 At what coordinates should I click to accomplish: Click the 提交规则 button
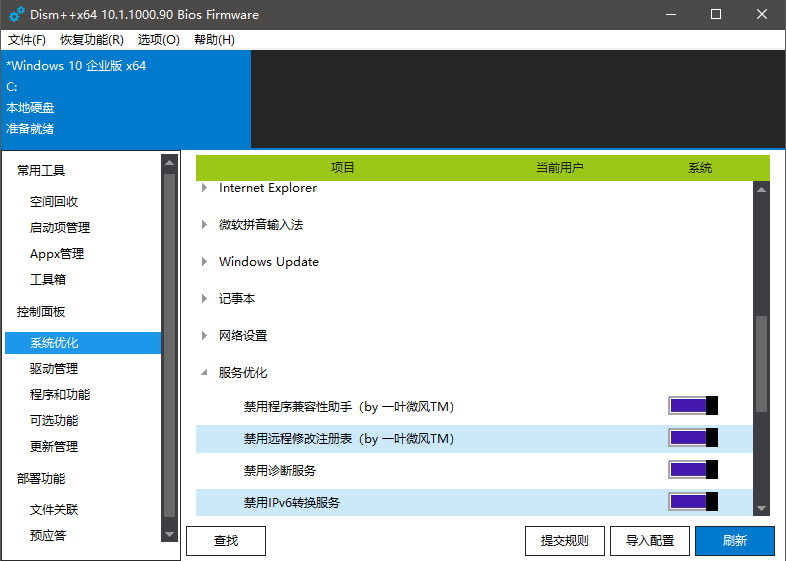564,540
